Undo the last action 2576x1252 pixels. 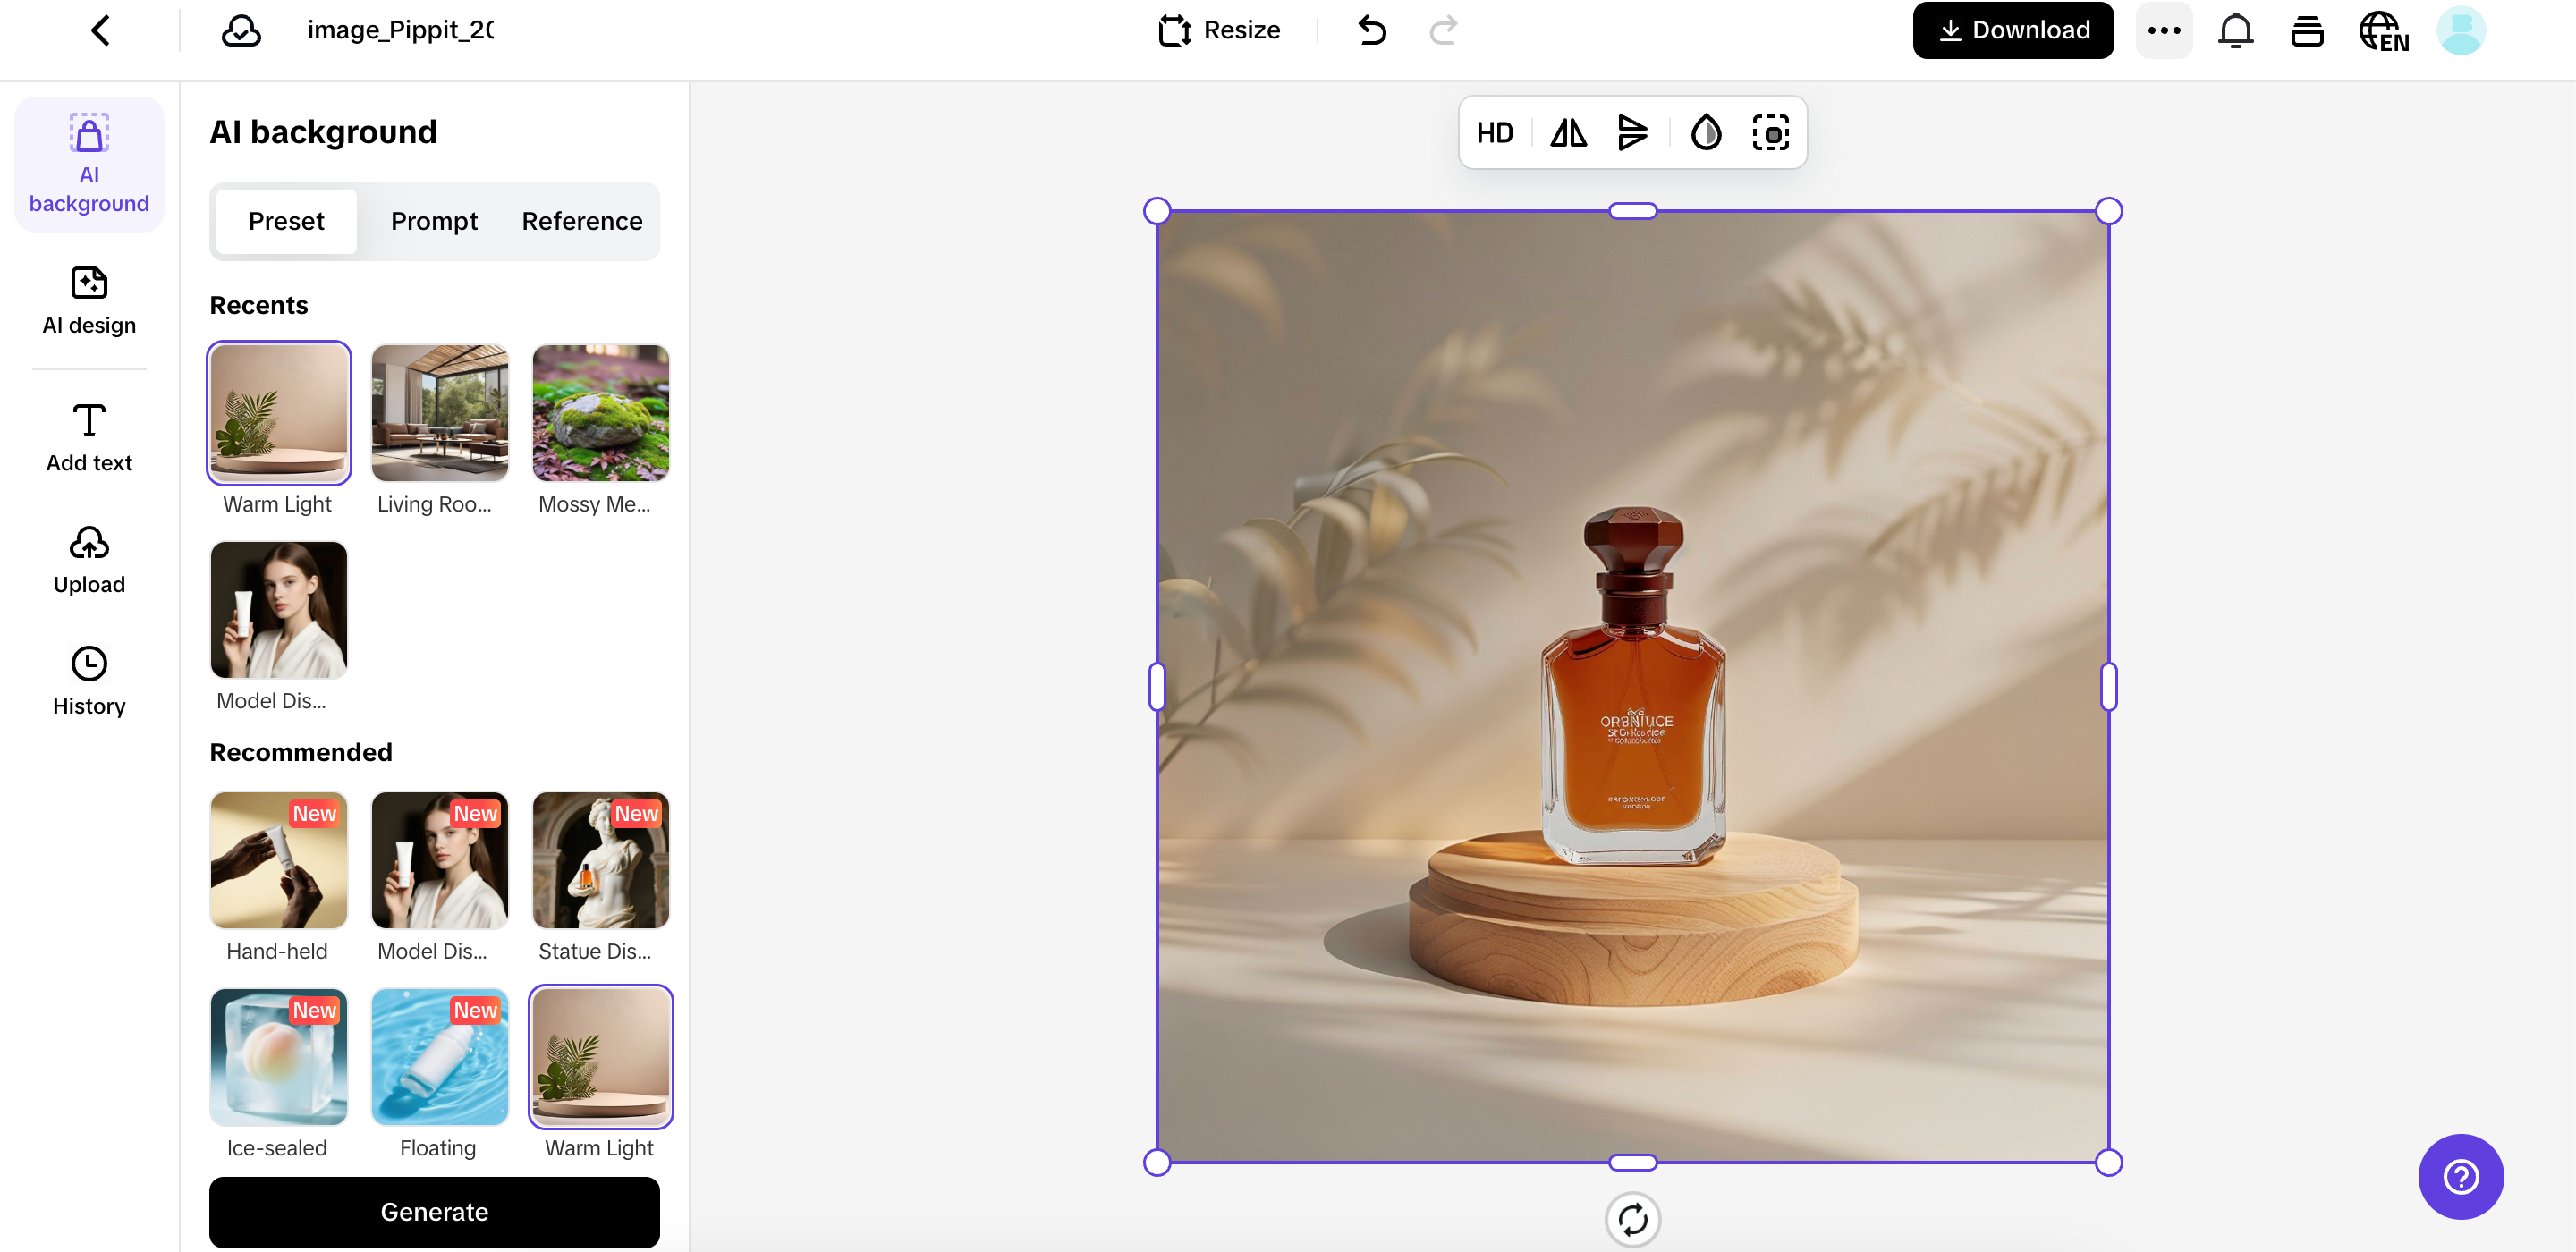[1372, 30]
